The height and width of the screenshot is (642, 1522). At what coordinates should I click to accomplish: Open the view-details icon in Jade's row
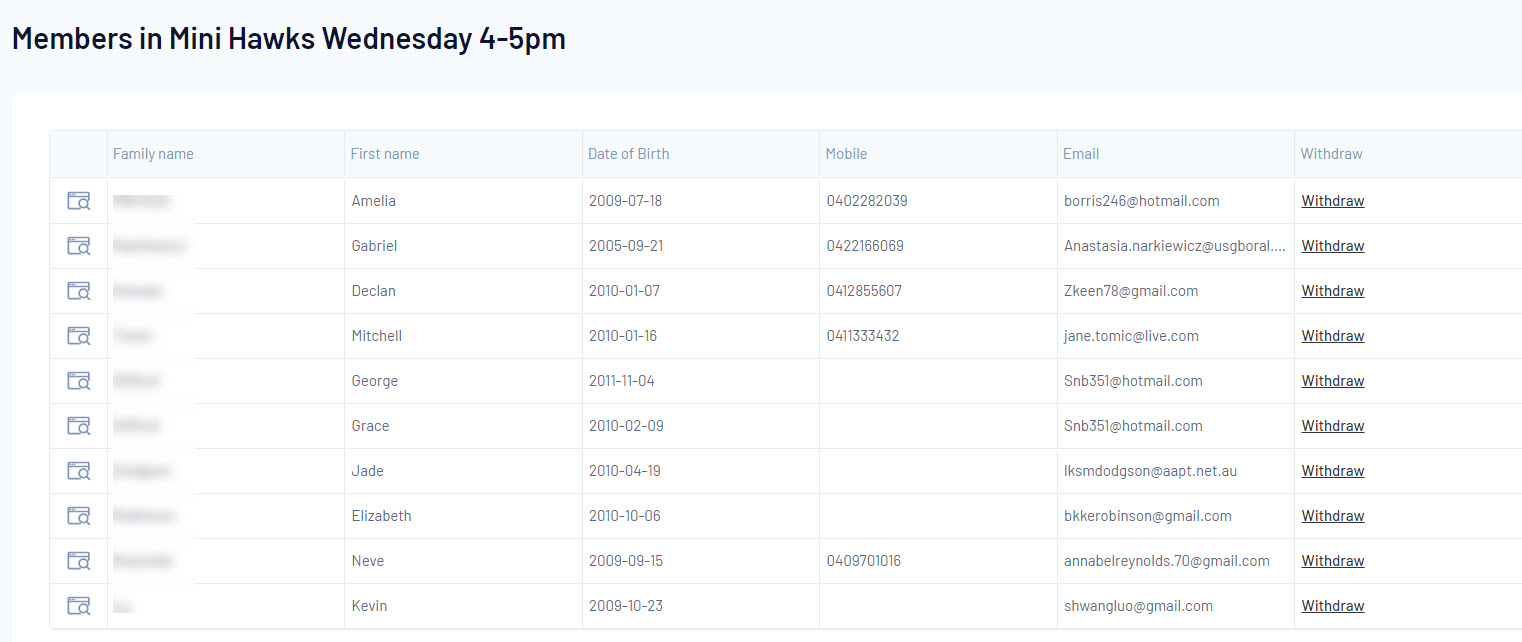[x=79, y=471]
